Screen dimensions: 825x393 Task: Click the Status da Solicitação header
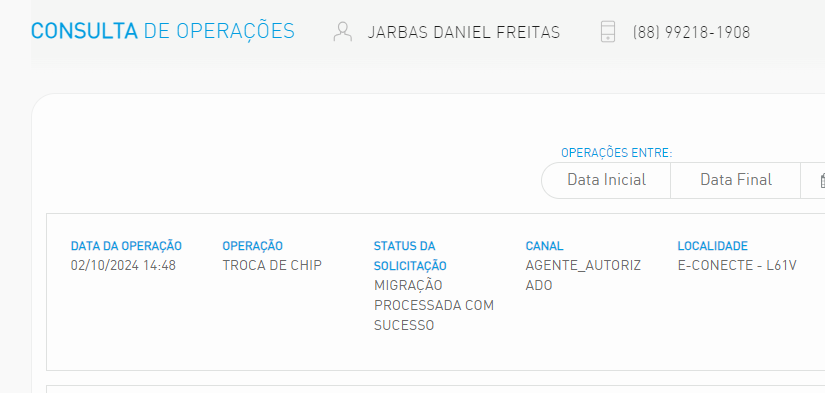coord(410,256)
